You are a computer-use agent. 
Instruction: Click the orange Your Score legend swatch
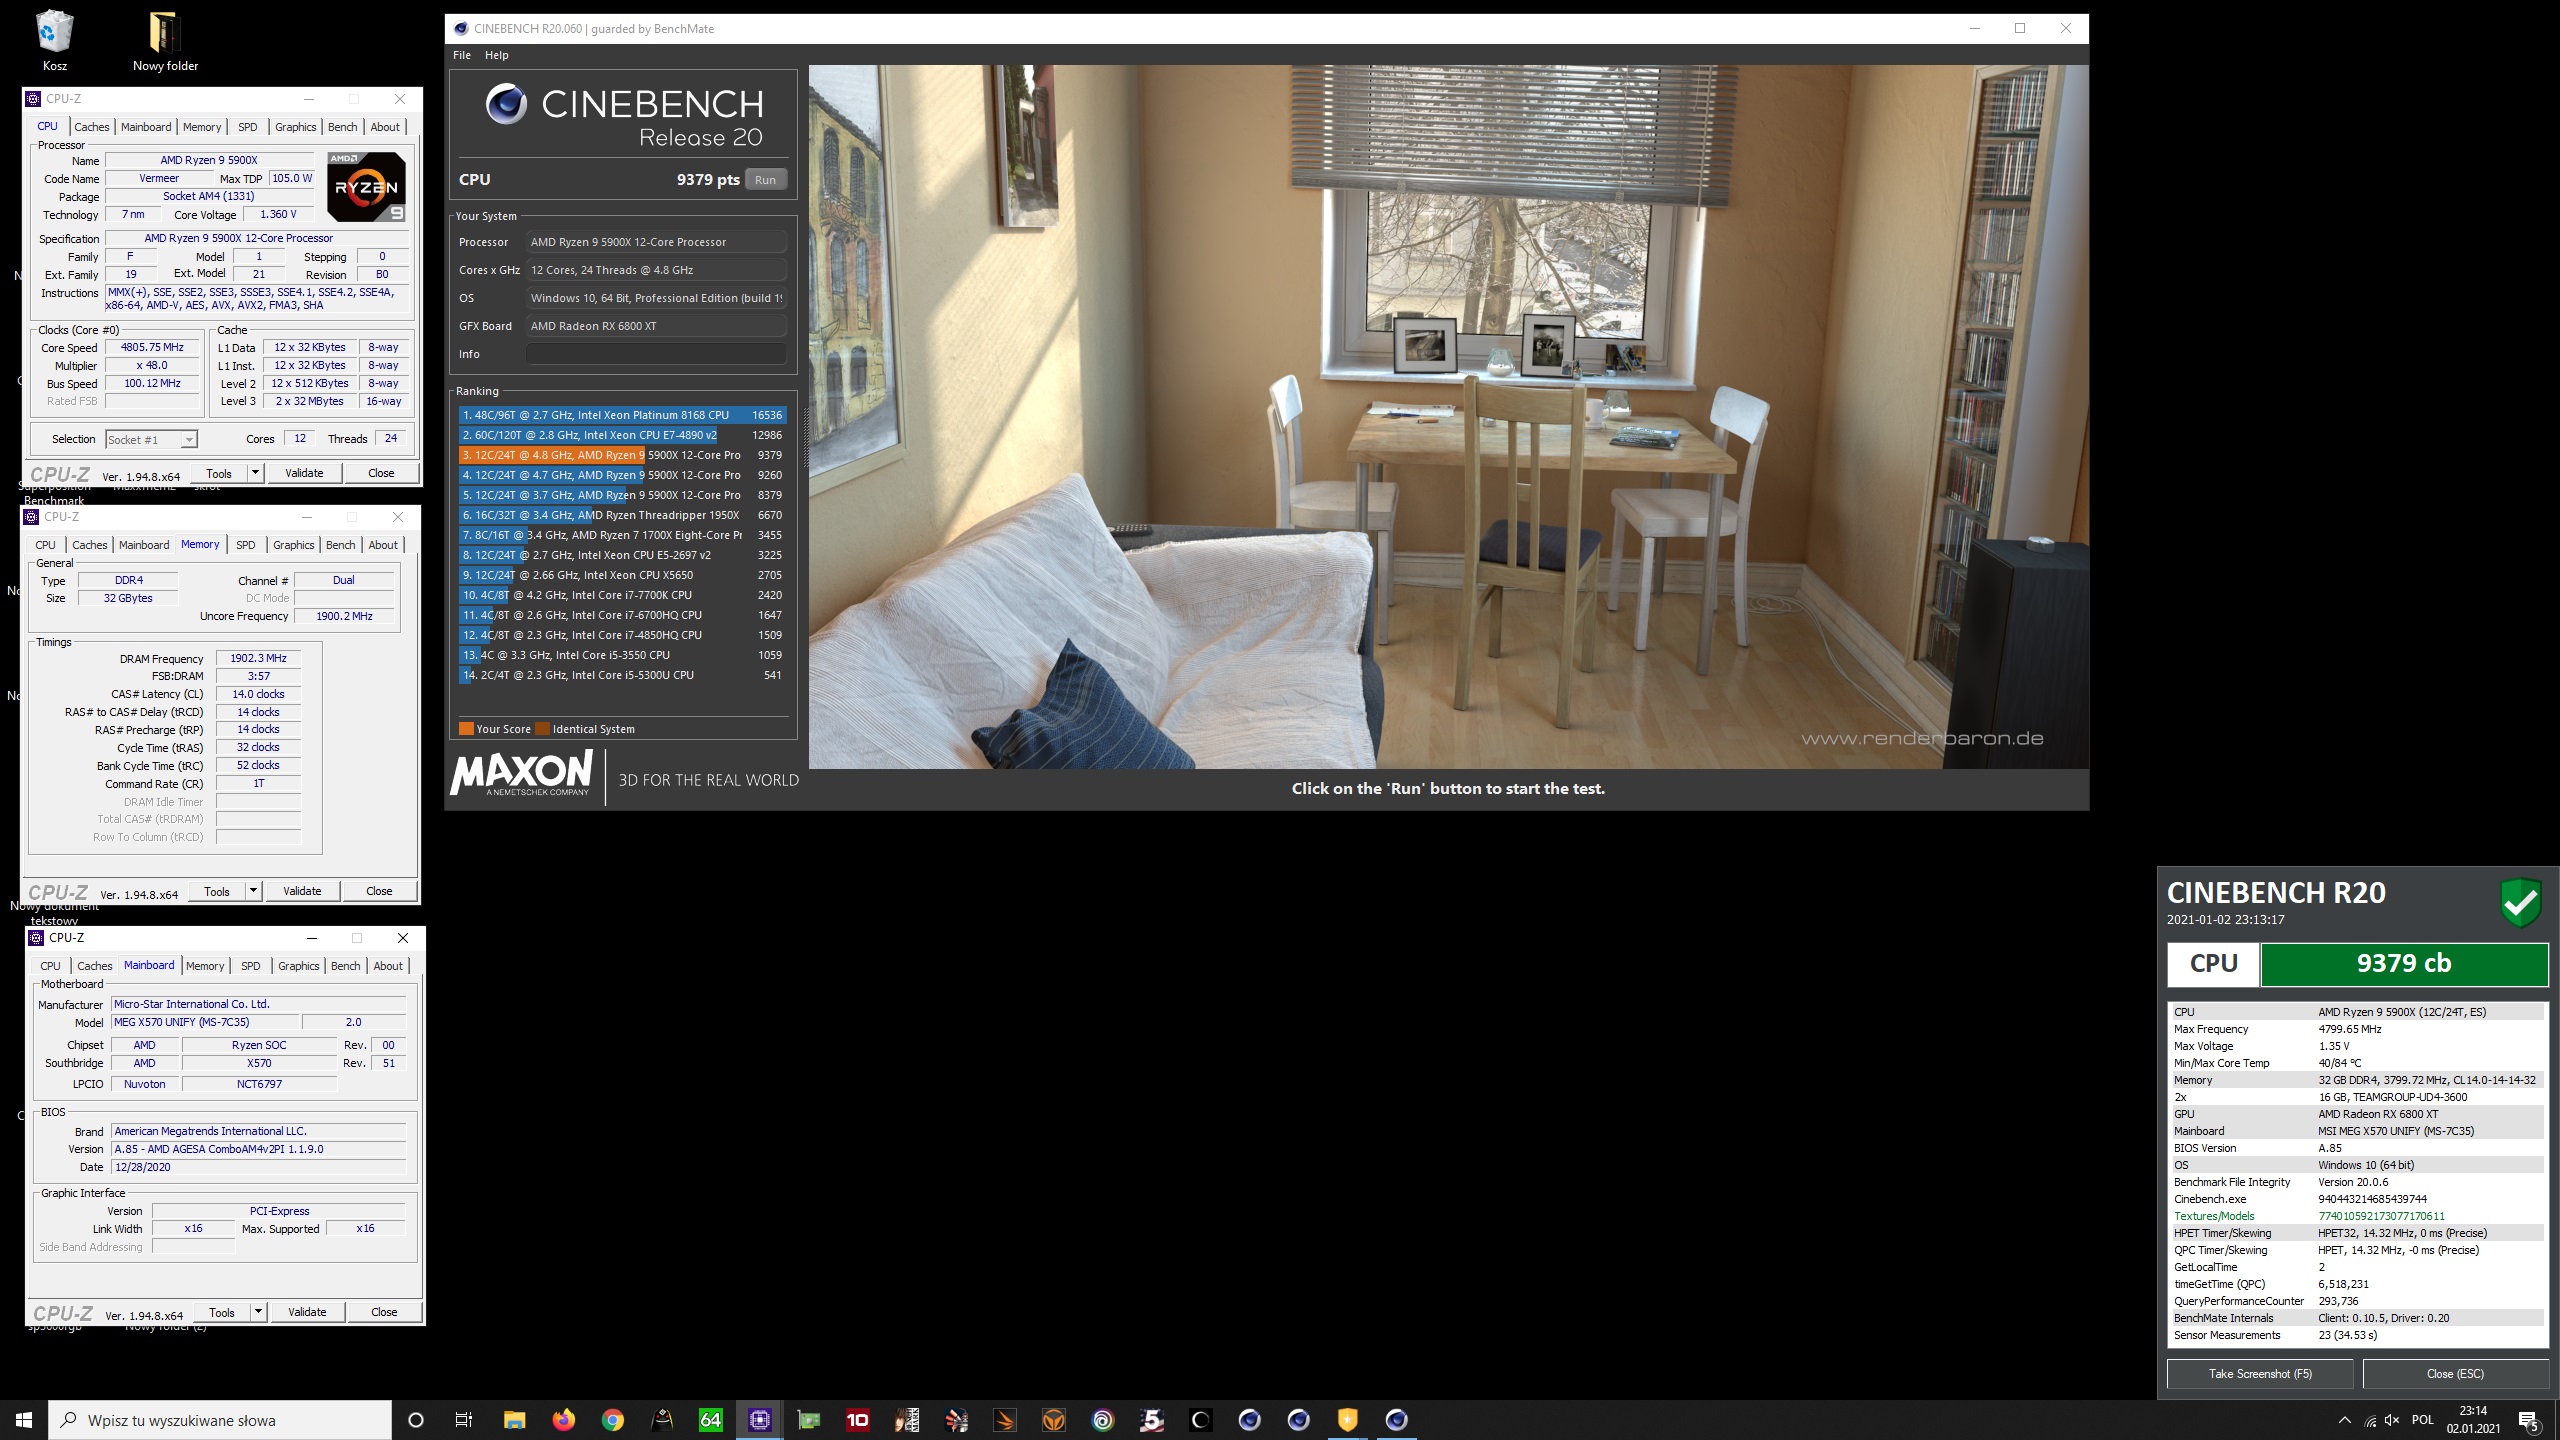click(x=466, y=729)
